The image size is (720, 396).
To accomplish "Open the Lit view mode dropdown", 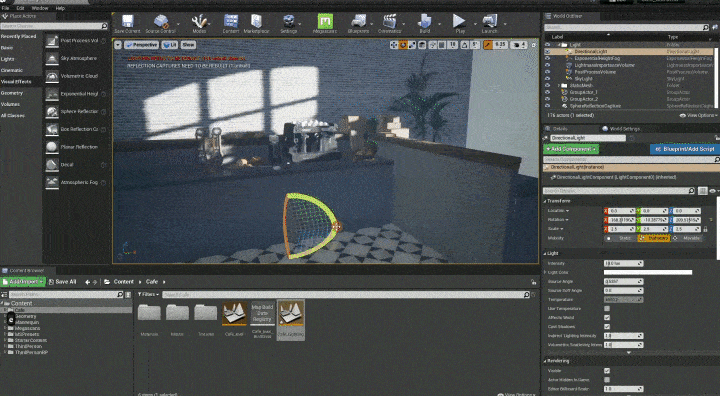I will coord(169,45).
